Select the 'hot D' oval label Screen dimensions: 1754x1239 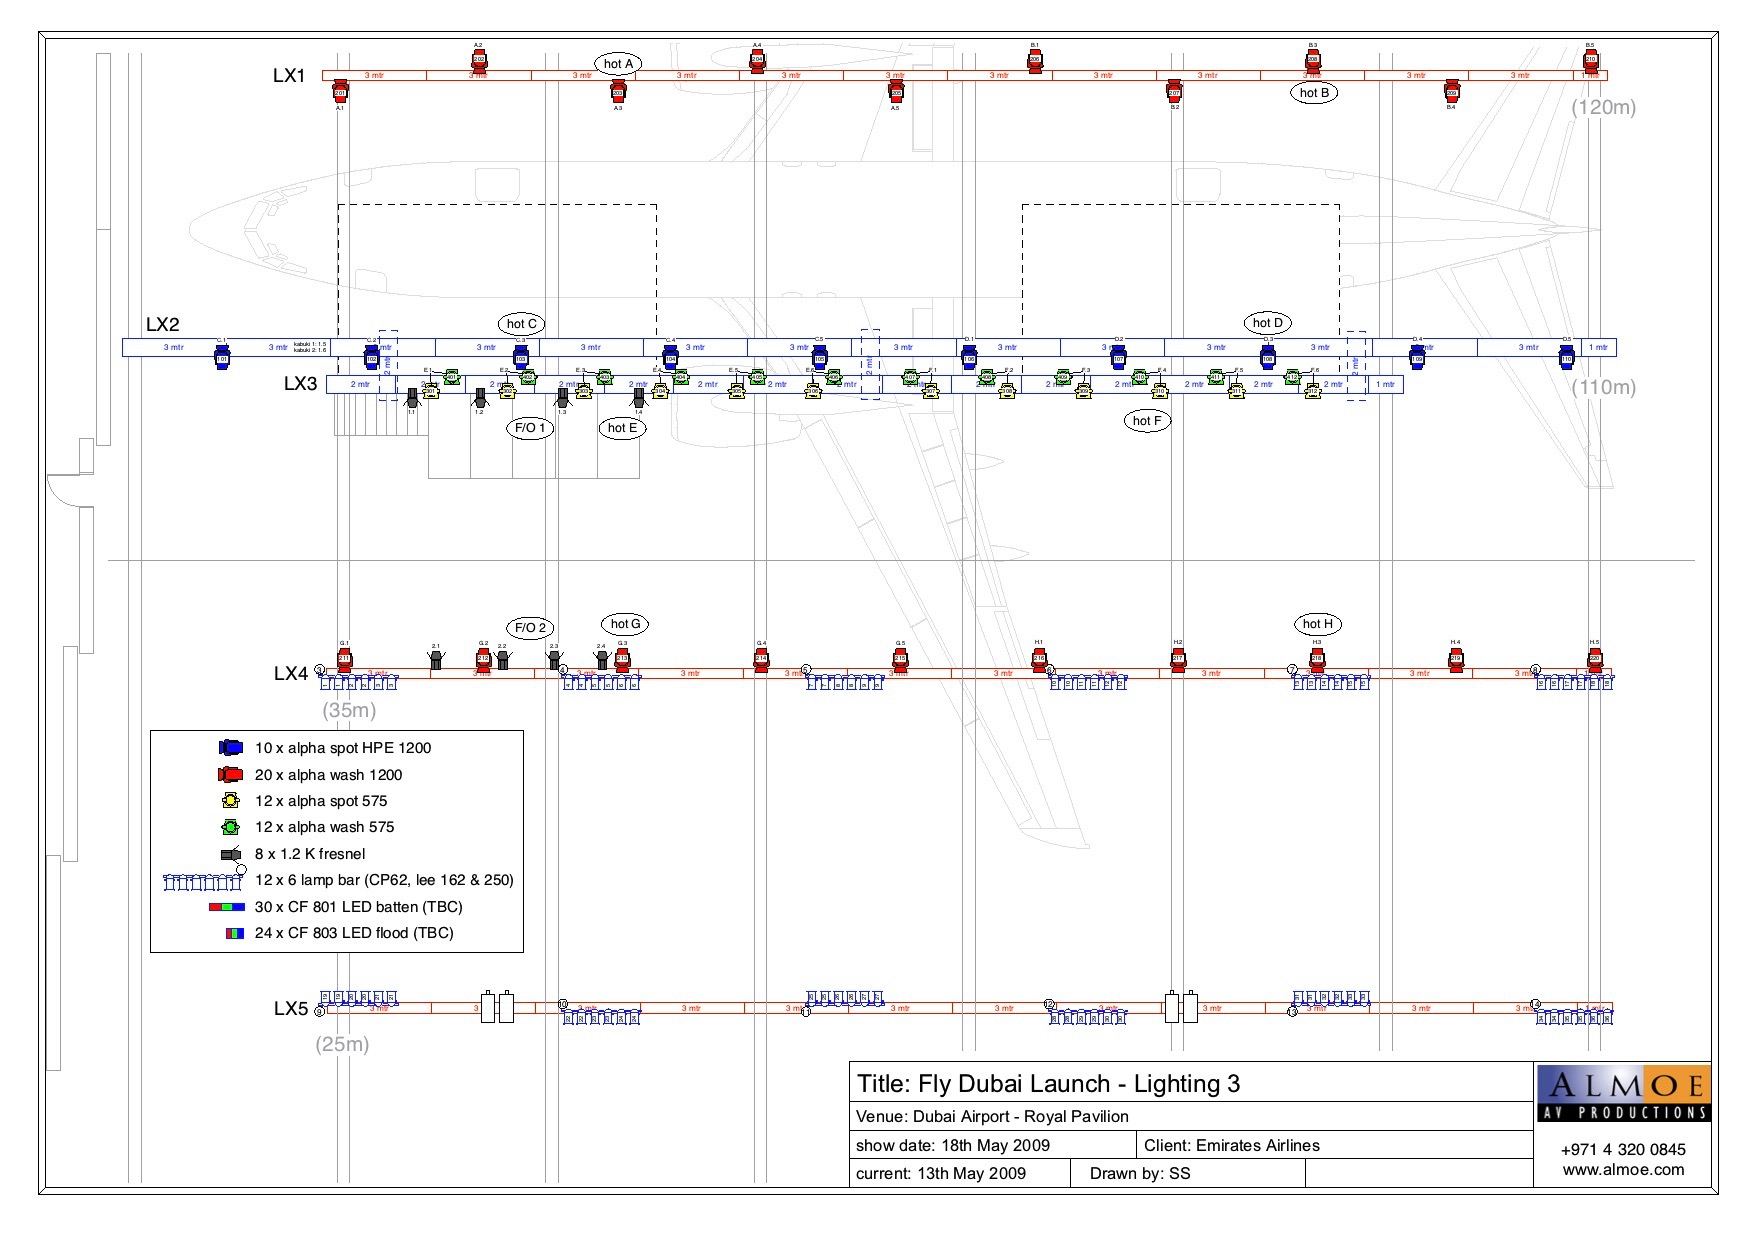coord(1267,322)
